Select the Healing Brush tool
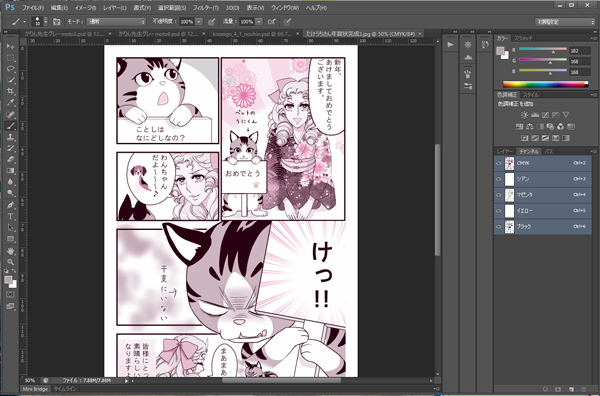Image resolution: width=600 pixels, height=396 pixels. coord(10,114)
